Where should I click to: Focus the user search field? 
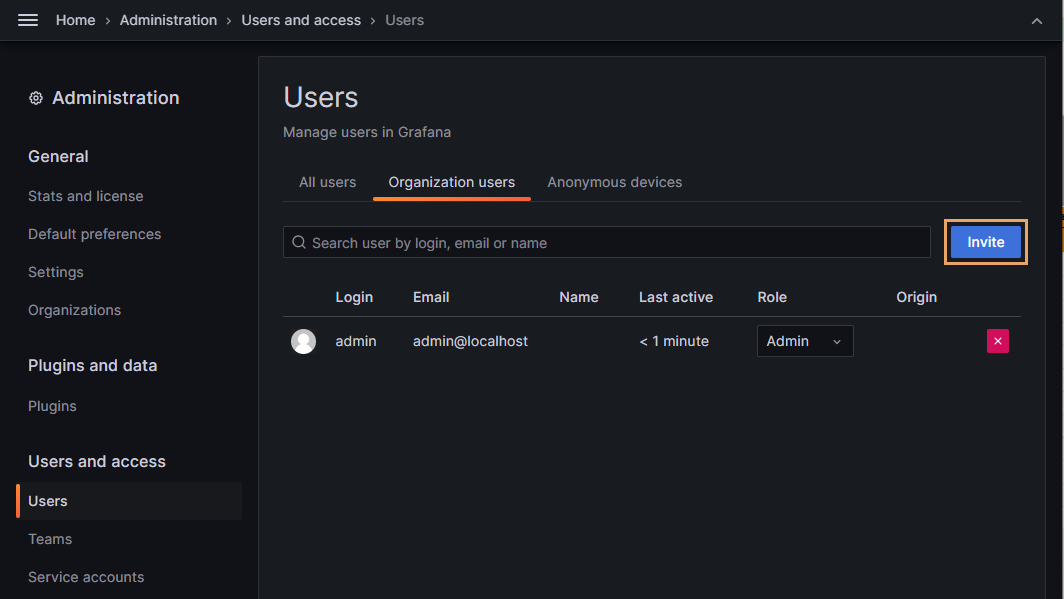point(615,242)
